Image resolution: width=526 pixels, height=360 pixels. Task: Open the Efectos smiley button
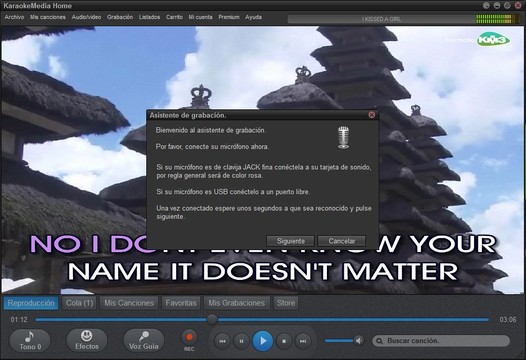87,341
